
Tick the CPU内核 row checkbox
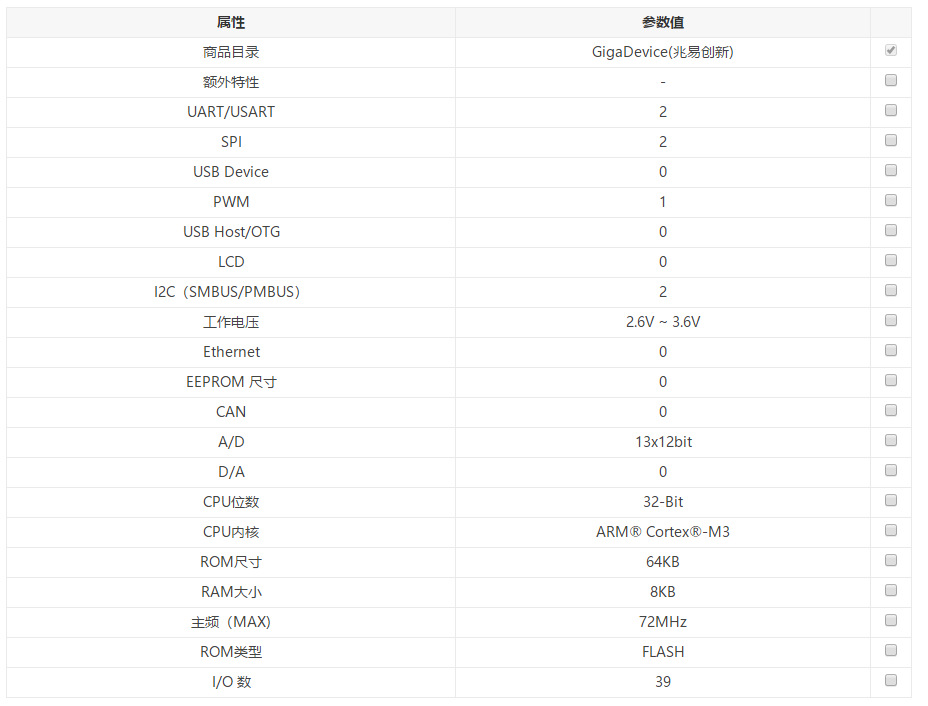pos(890,531)
